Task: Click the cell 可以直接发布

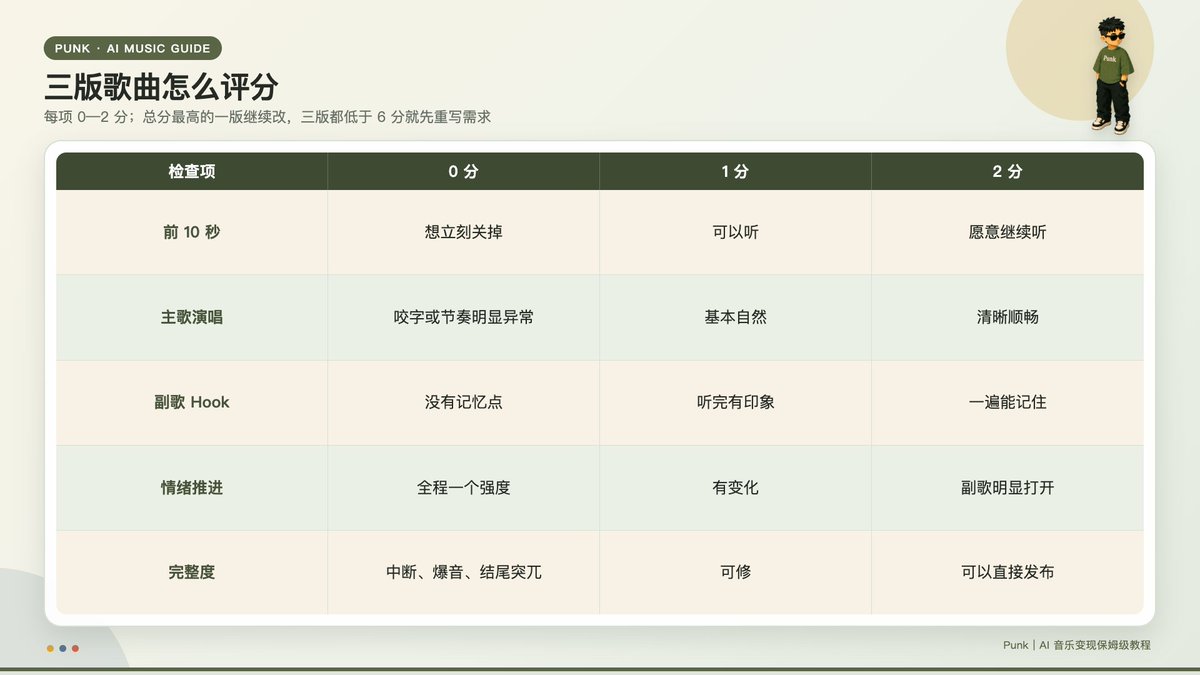Action: (x=1008, y=572)
